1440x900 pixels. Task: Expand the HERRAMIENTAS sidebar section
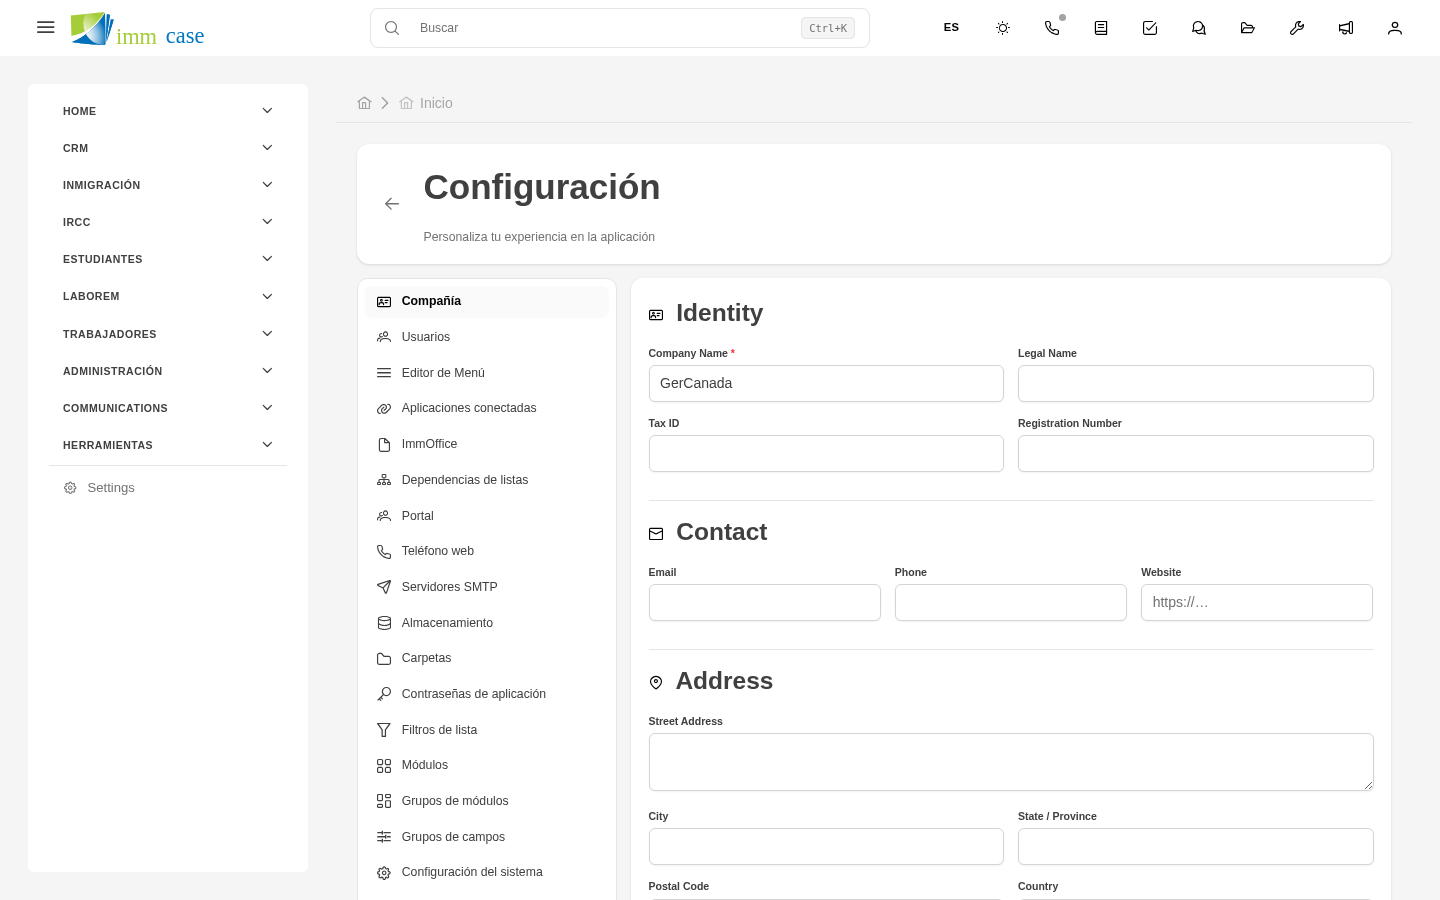(168, 445)
